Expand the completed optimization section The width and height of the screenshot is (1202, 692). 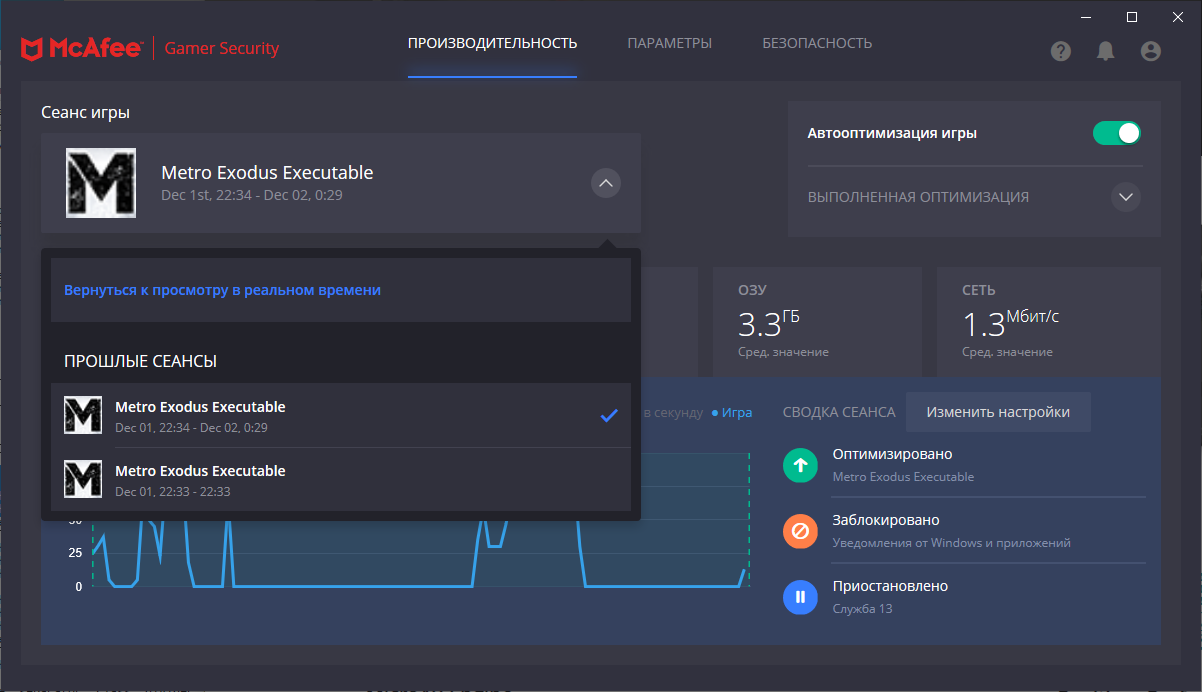point(1126,197)
